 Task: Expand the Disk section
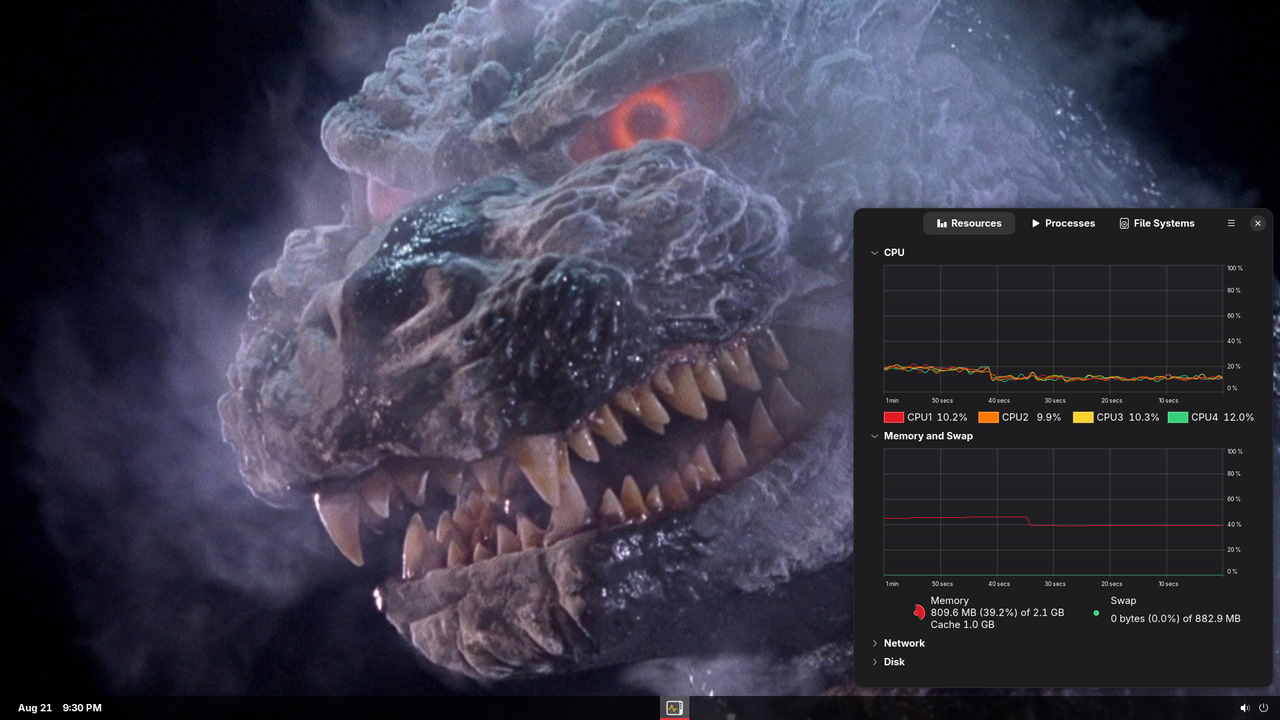pos(875,662)
